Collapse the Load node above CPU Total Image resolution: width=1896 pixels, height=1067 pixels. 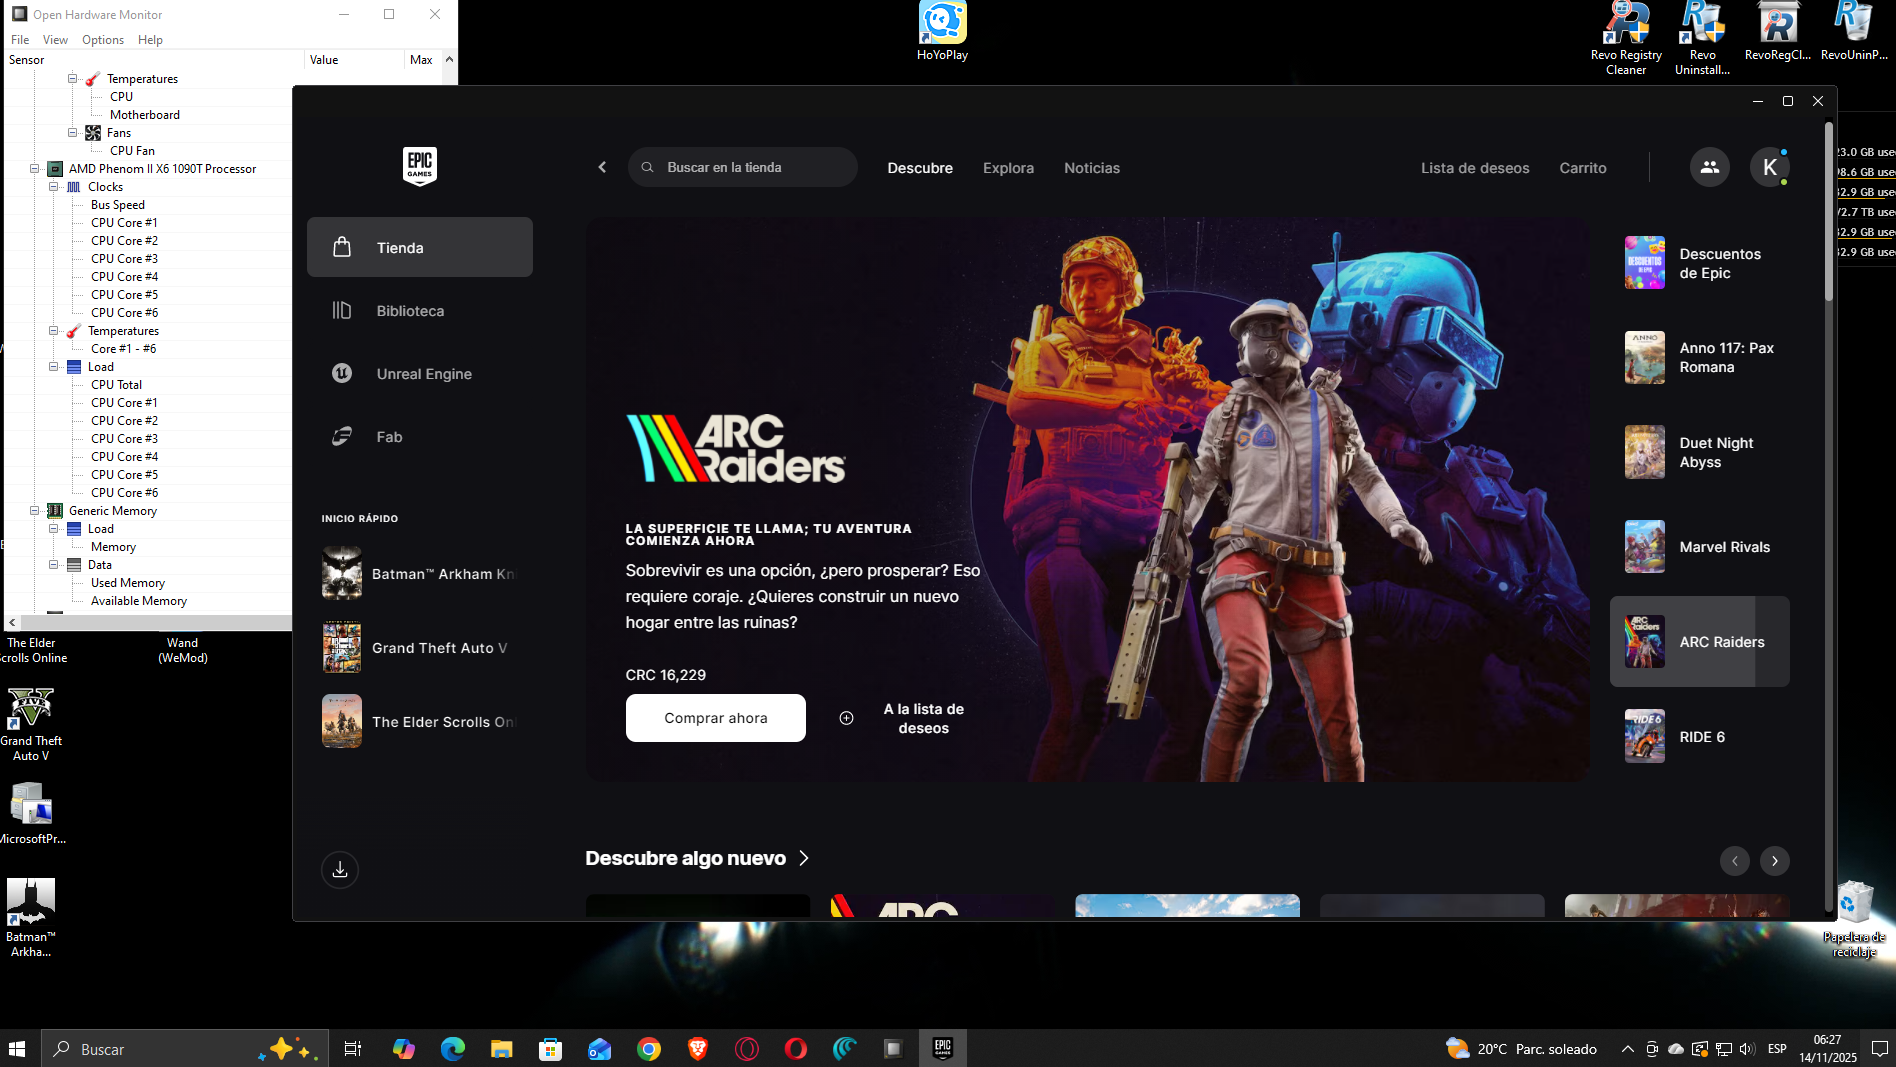[53, 366]
